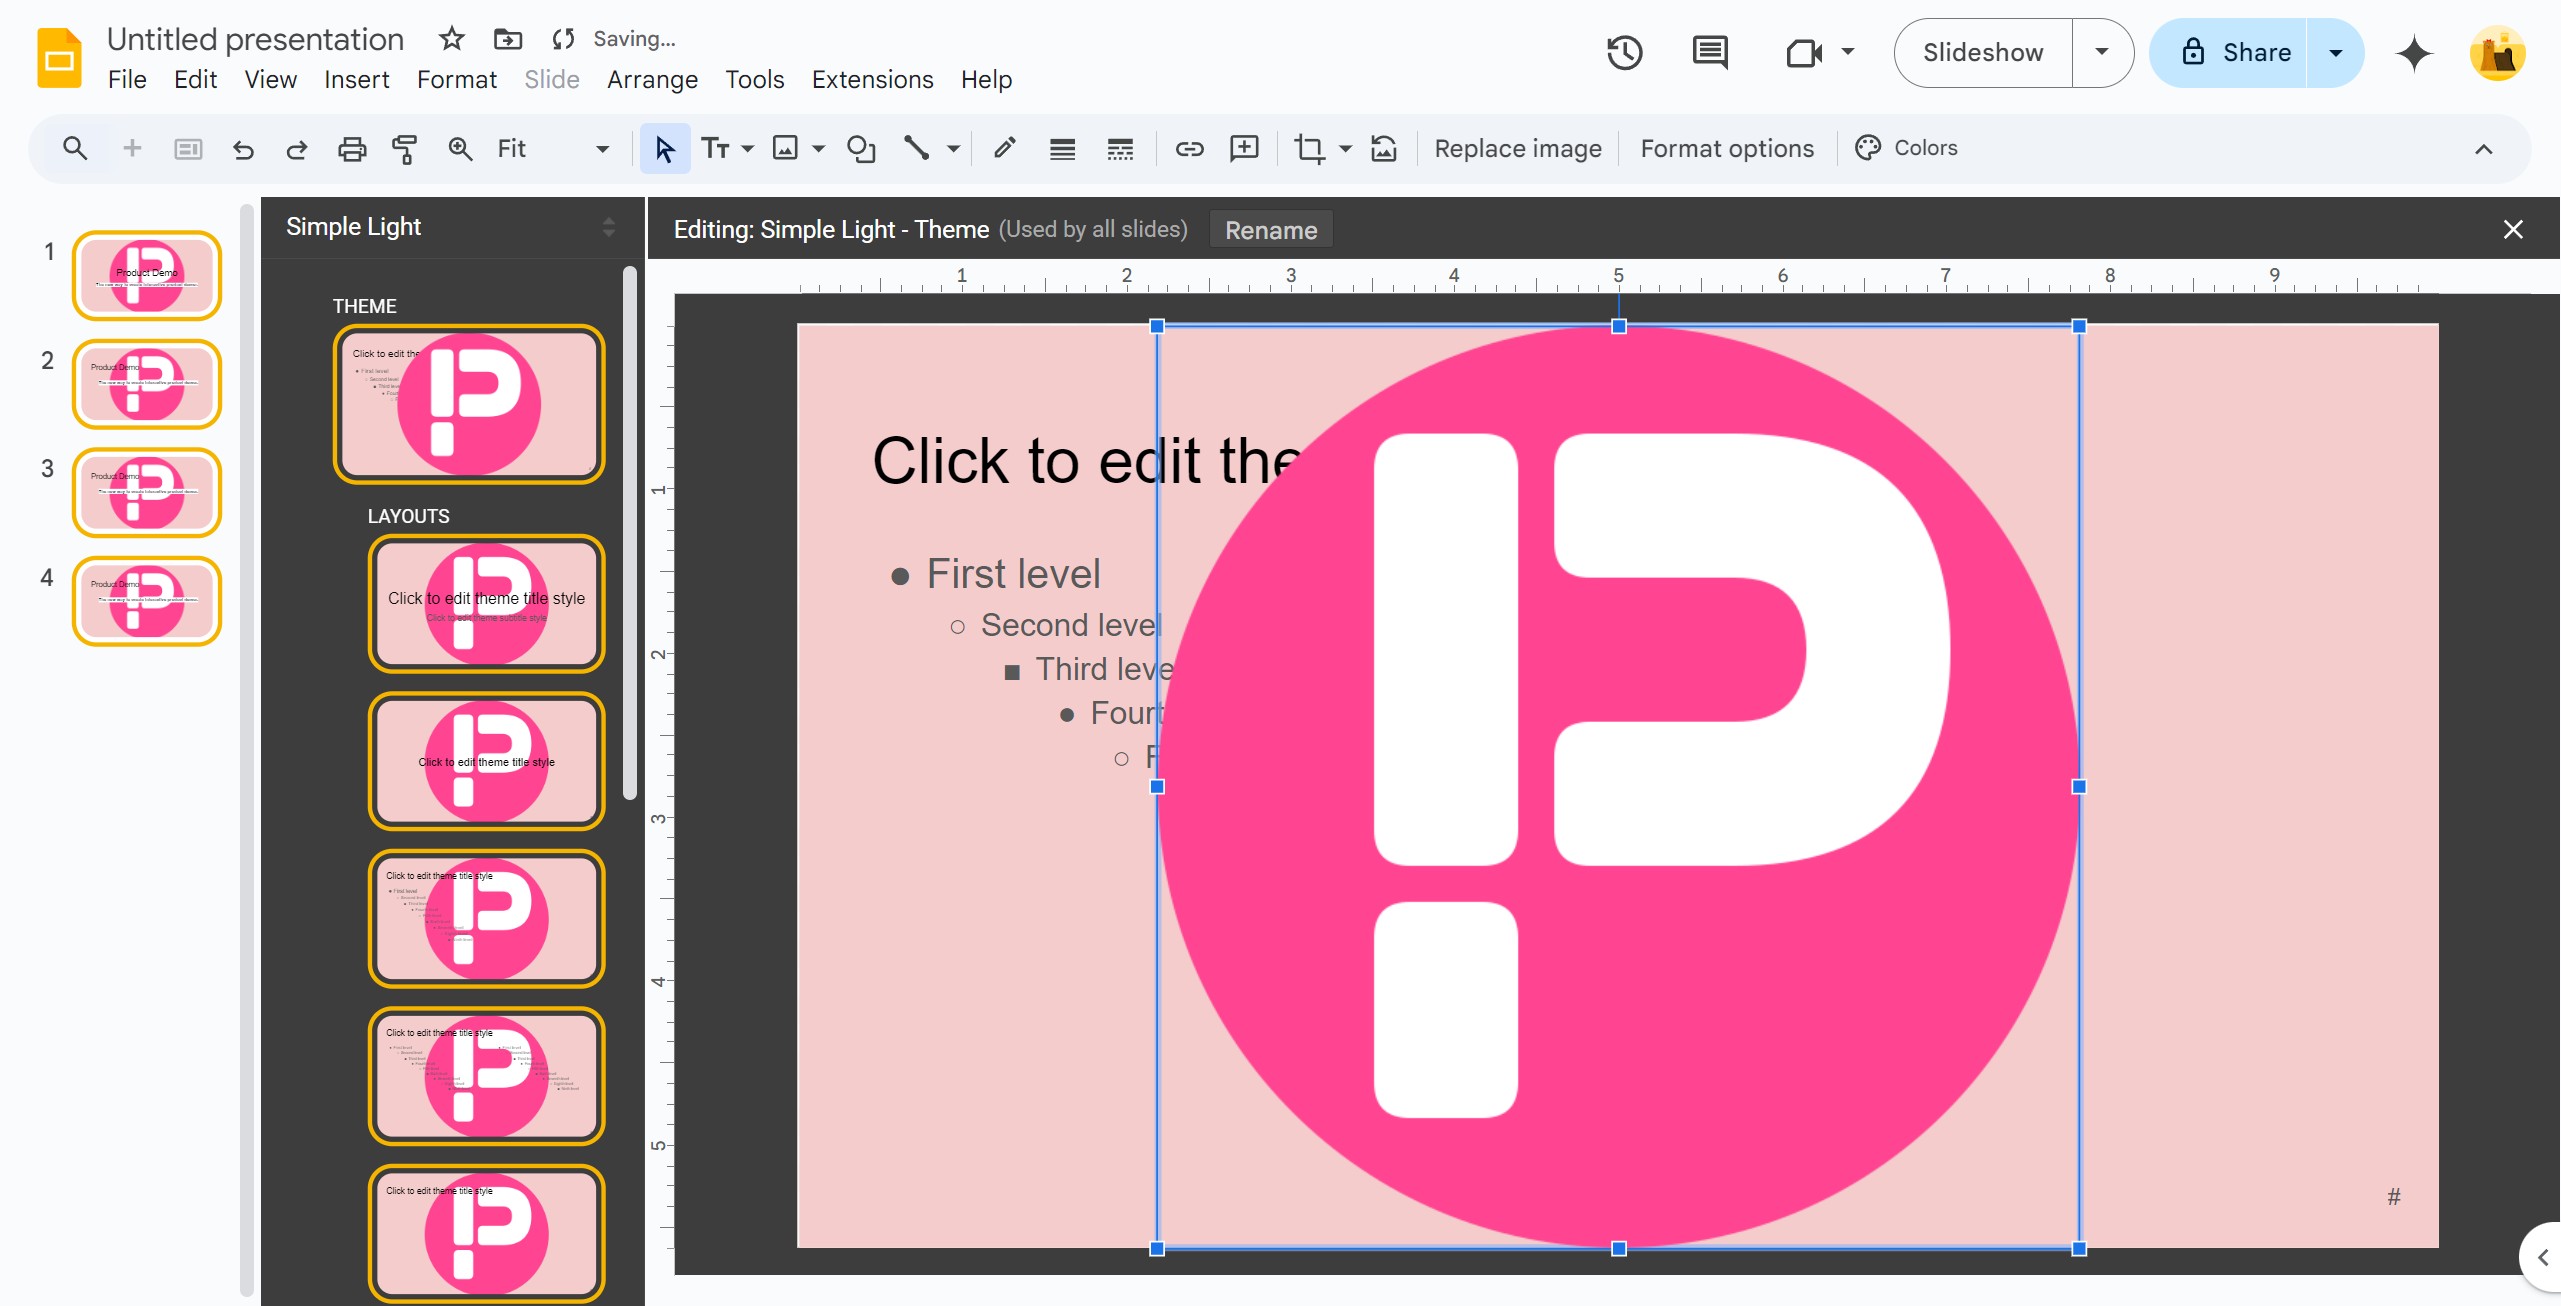Click the redo arrow
2561x1306 pixels.
pos(297,149)
